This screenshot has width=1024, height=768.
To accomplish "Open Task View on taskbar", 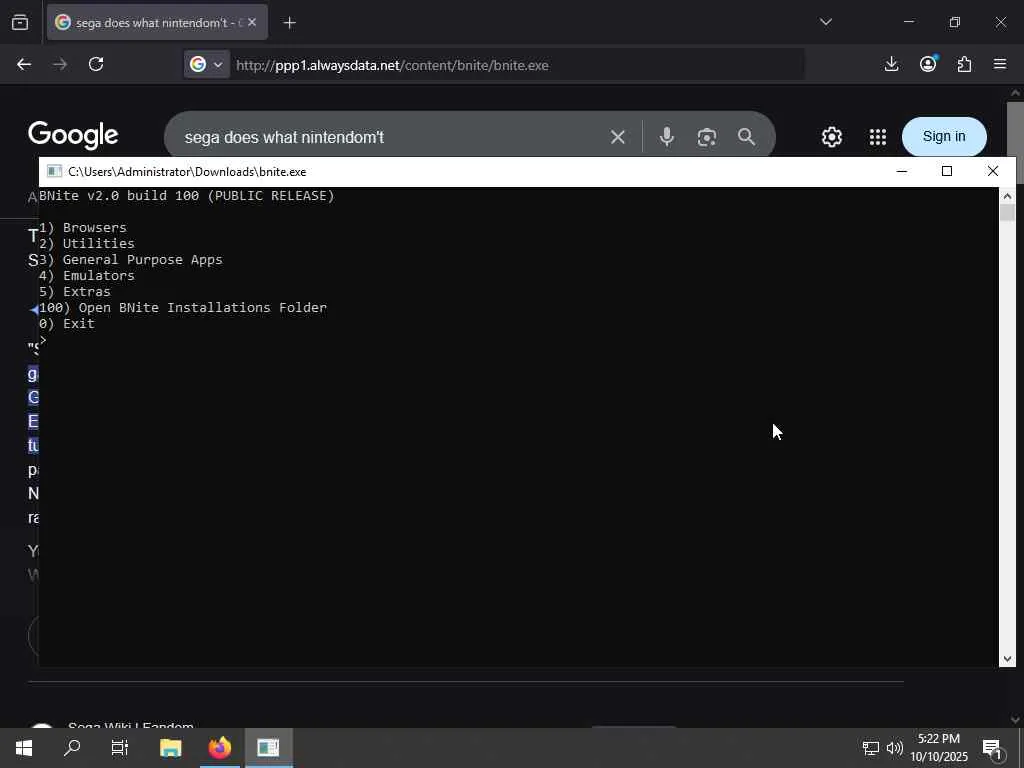I will (x=120, y=748).
